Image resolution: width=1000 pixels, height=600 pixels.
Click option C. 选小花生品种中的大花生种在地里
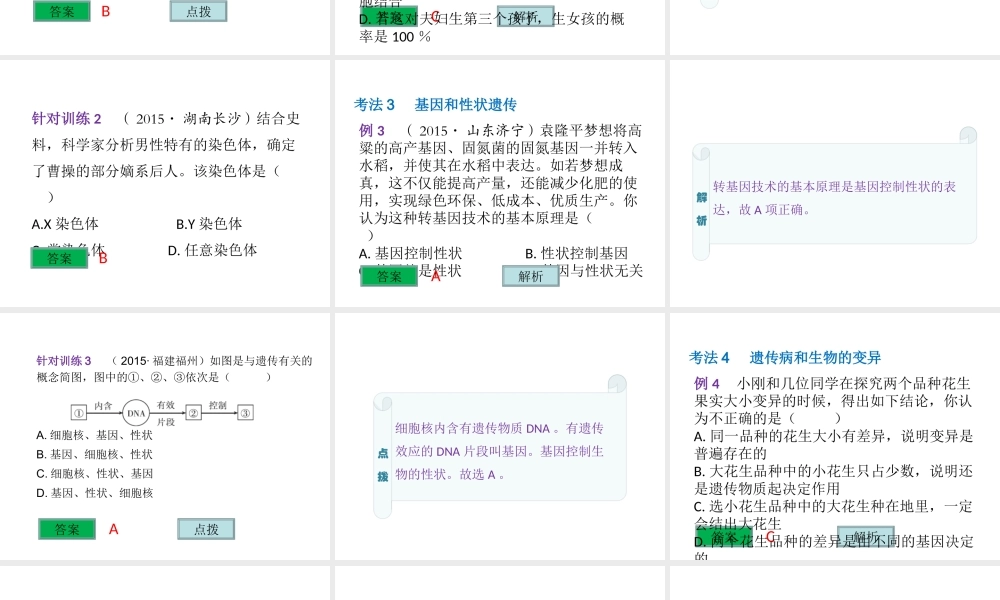pyautogui.click(x=833, y=515)
